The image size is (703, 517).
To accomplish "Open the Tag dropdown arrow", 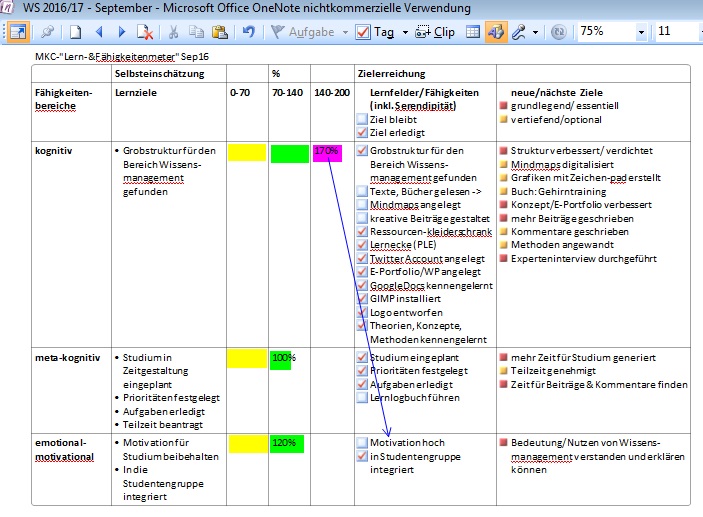I will click(405, 32).
